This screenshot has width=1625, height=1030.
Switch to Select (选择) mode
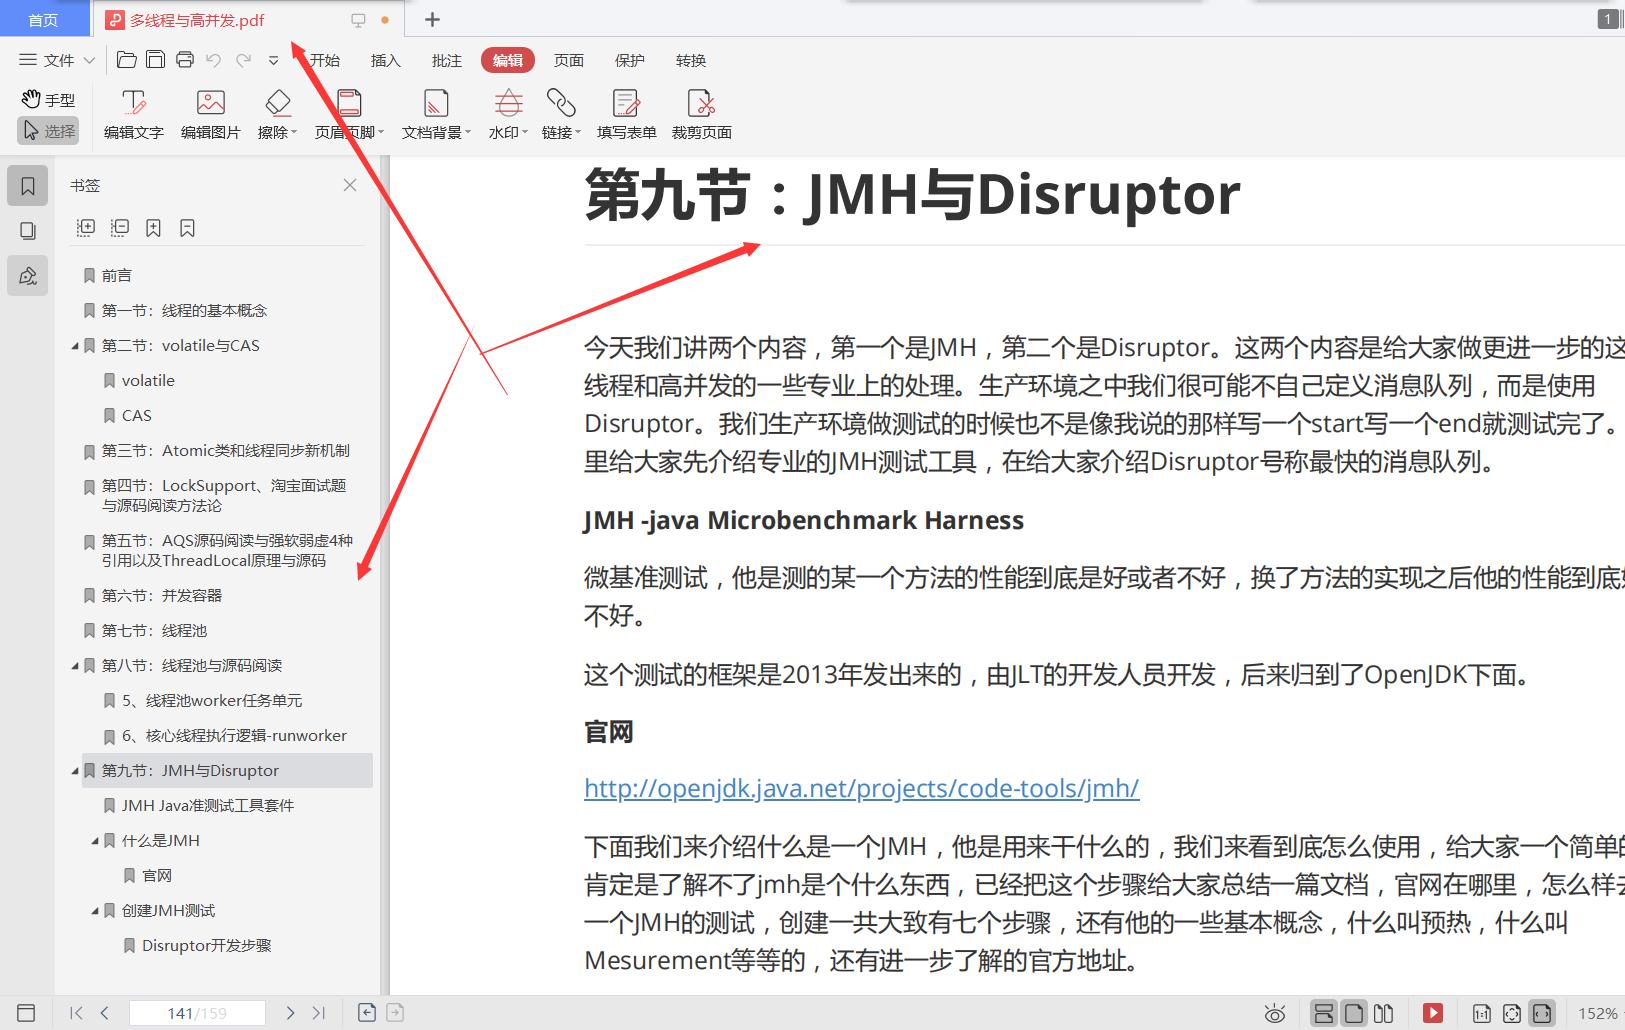48,131
